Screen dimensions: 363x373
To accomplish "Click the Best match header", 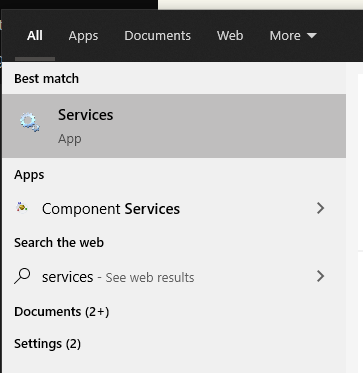I will click(47, 79).
